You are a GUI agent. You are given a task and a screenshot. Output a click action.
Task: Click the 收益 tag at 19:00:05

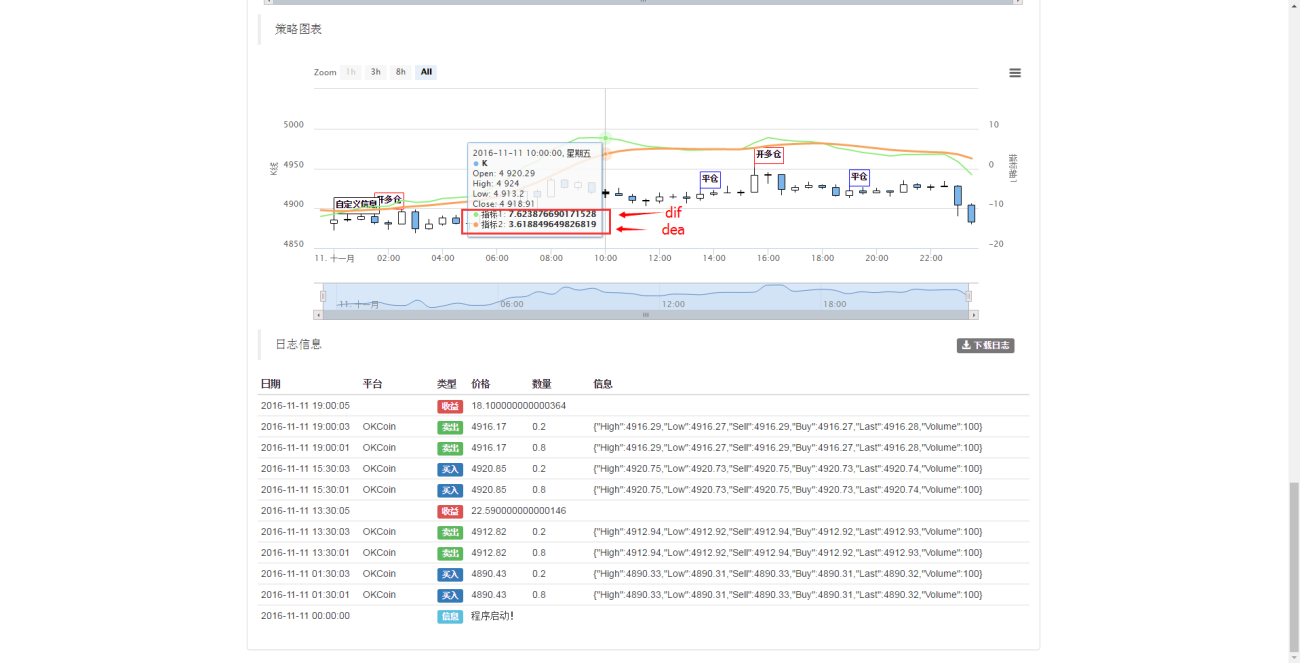(x=450, y=406)
